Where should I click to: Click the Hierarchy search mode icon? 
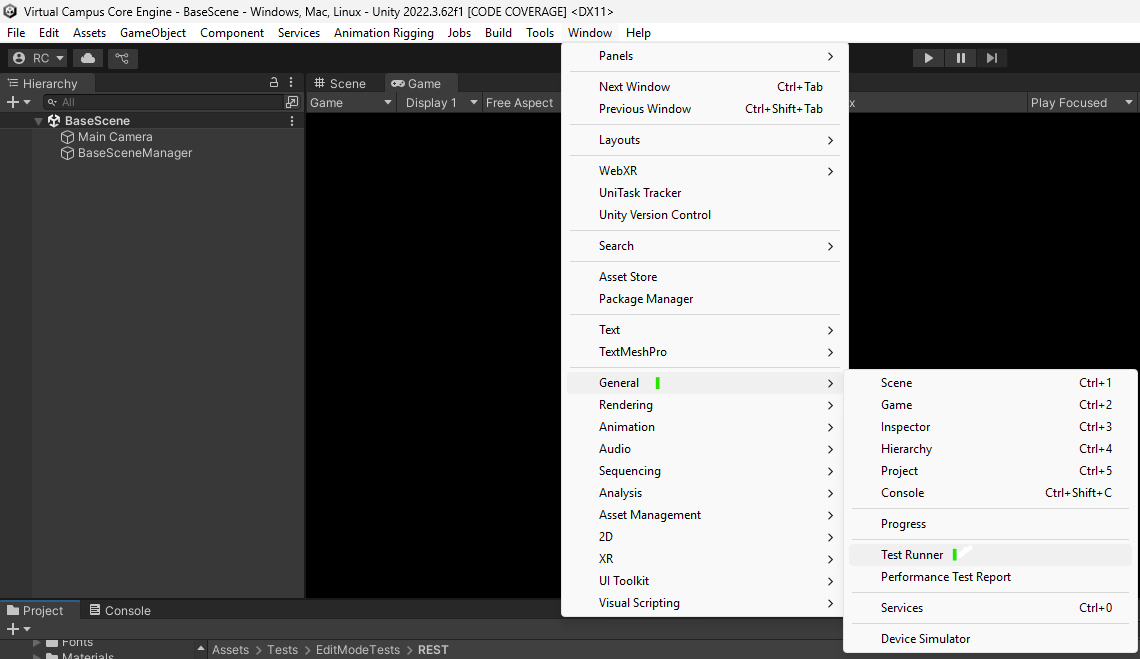(292, 102)
